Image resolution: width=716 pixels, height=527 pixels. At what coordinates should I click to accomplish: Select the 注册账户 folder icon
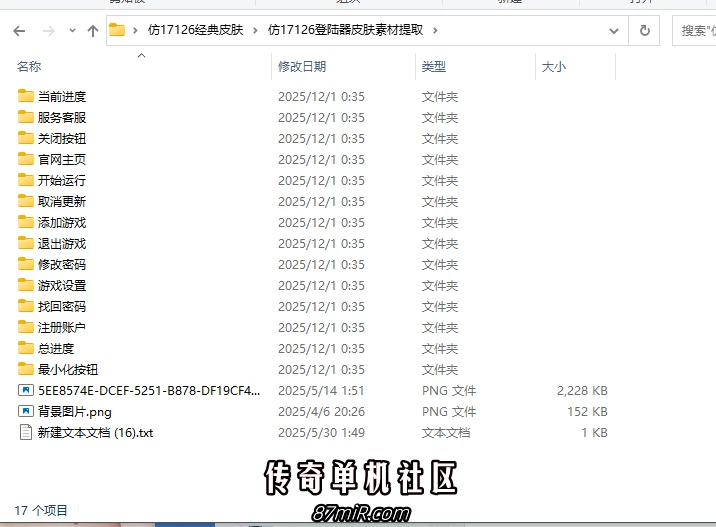(x=26, y=327)
